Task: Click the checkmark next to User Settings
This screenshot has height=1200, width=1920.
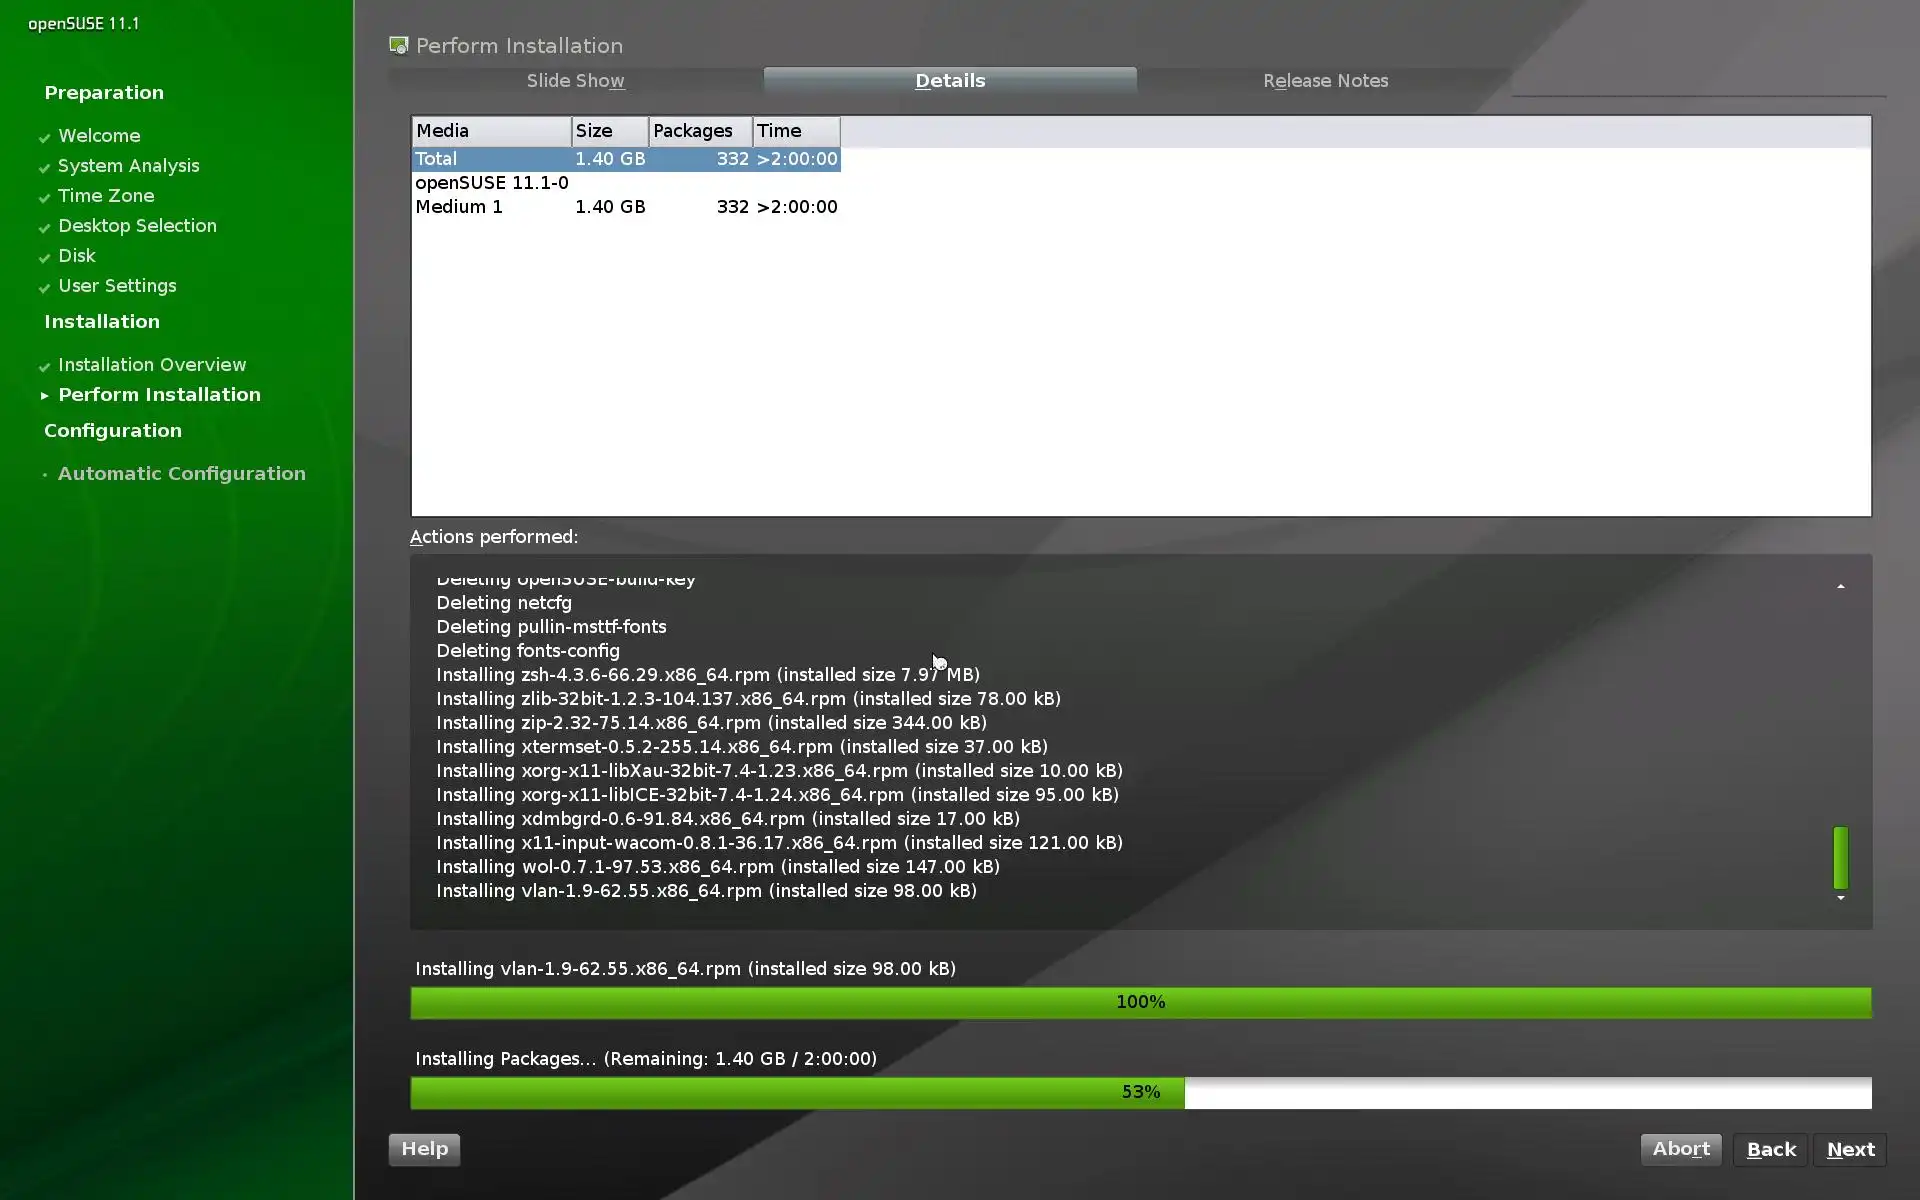Action: point(44,288)
